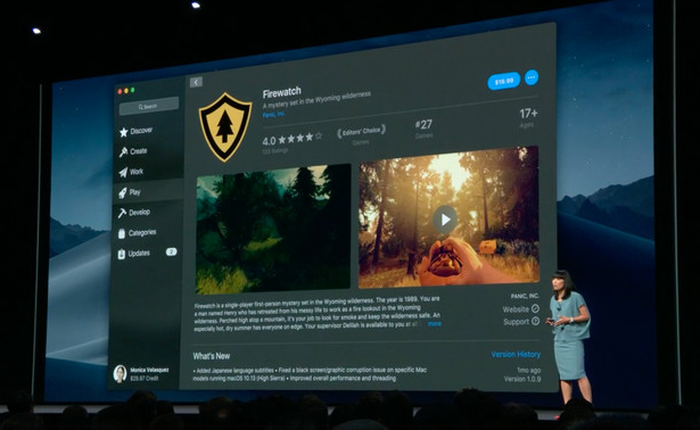Select the Play sidebar label
The height and width of the screenshot is (430, 700).
point(135,192)
